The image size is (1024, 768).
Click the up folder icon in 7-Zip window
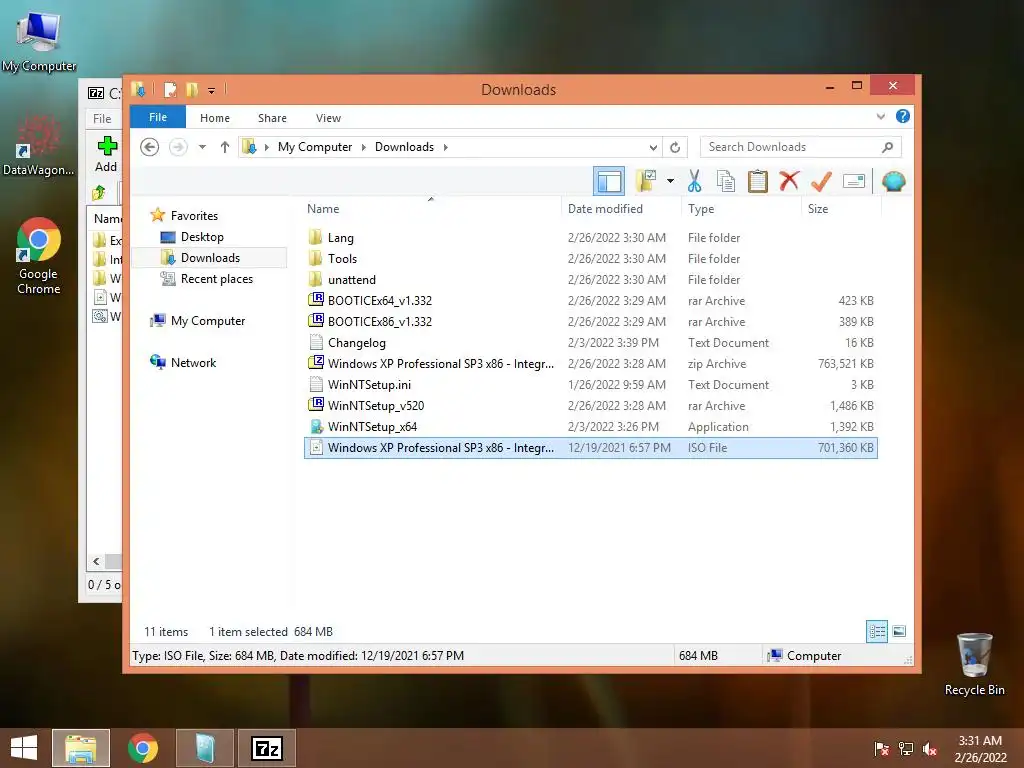pos(99,193)
